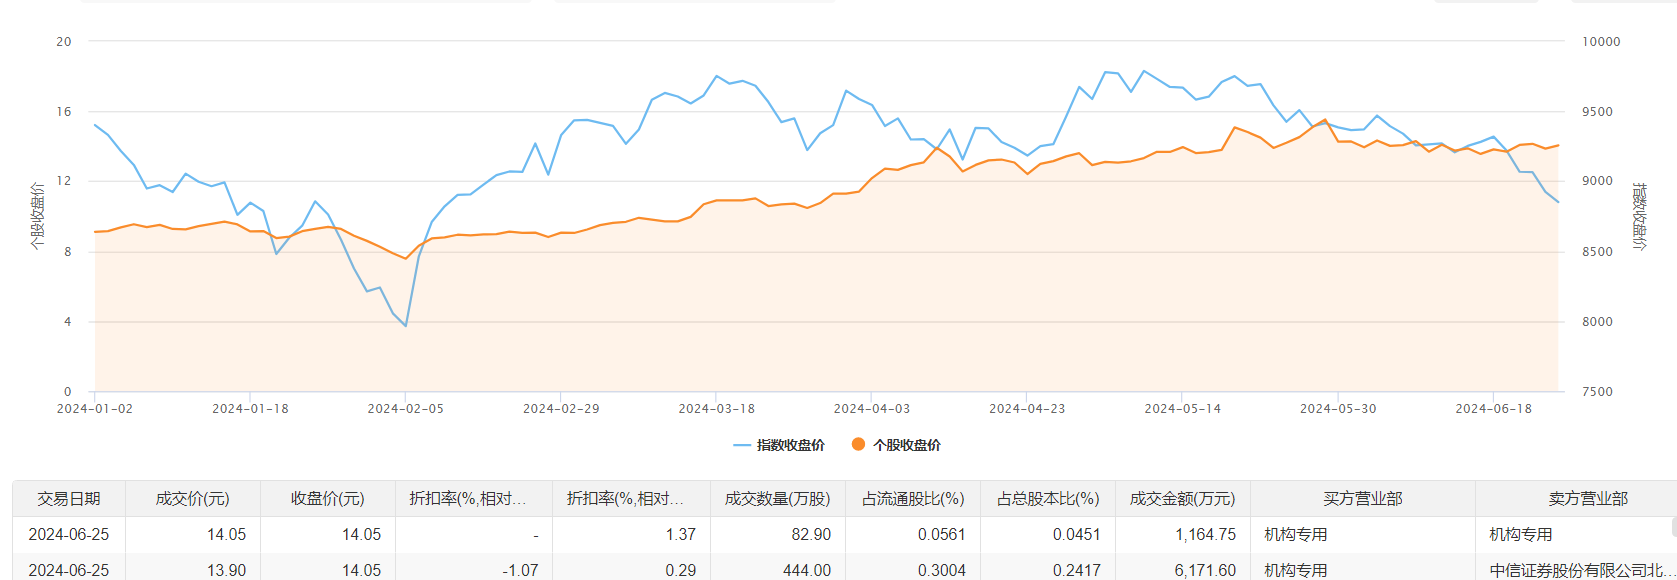The height and width of the screenshot is (580, 1677).
Task: Click the 买方营业部 column header
Action: [x=1362, y=498]
